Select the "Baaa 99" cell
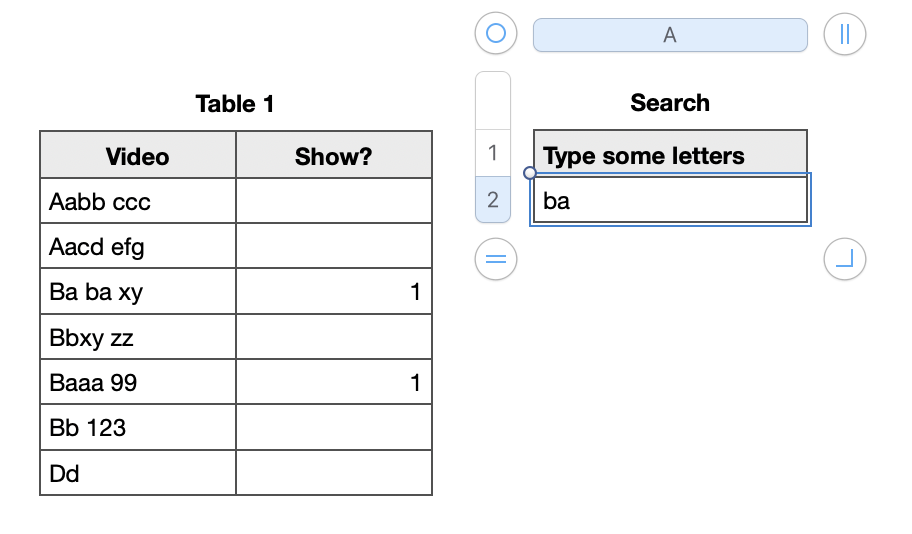This screenshot has width=912, height=534. coord(138,383)
